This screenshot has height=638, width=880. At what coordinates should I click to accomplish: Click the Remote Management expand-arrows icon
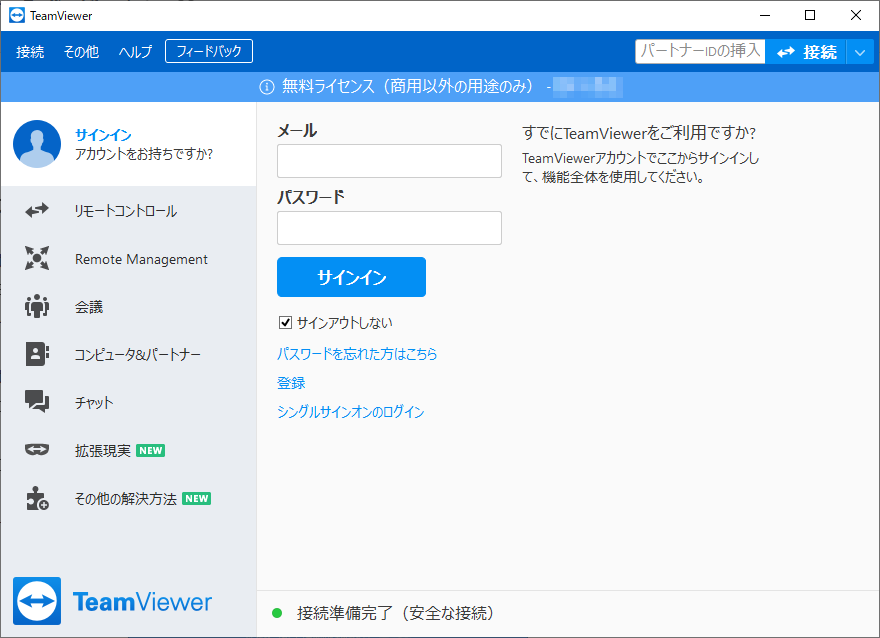pos(37,258)
